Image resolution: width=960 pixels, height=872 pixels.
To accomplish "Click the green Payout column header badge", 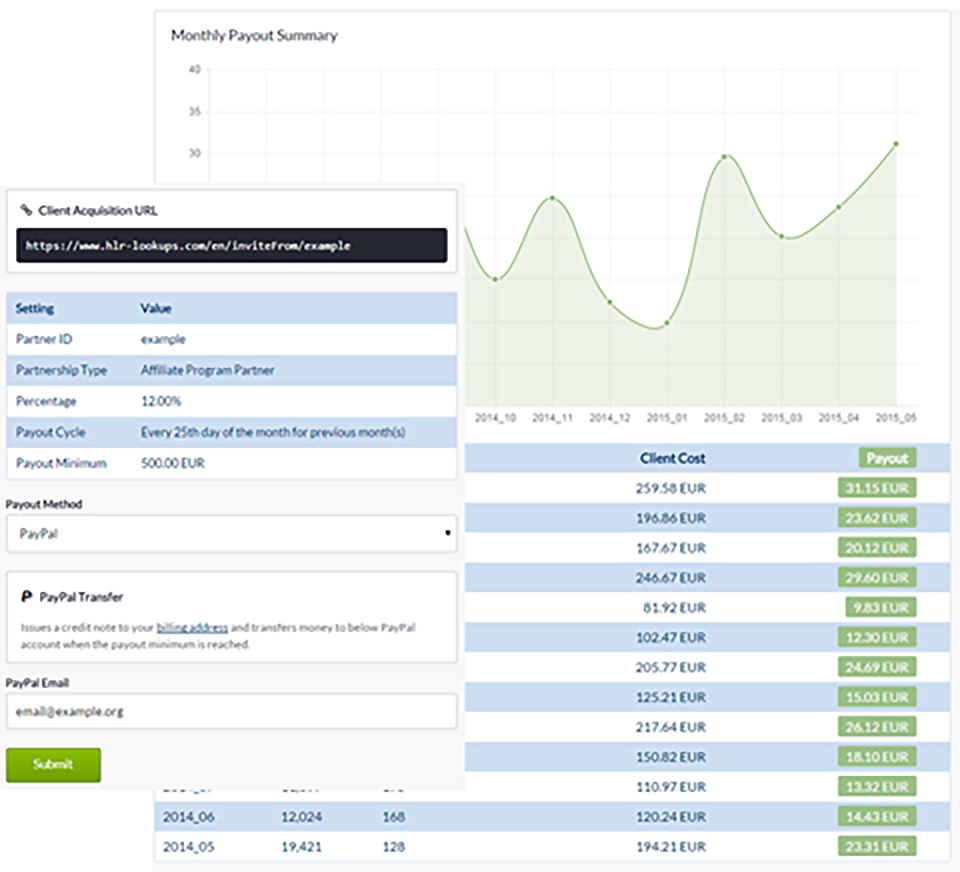I will pyautogui.click(x=887, y=458).
